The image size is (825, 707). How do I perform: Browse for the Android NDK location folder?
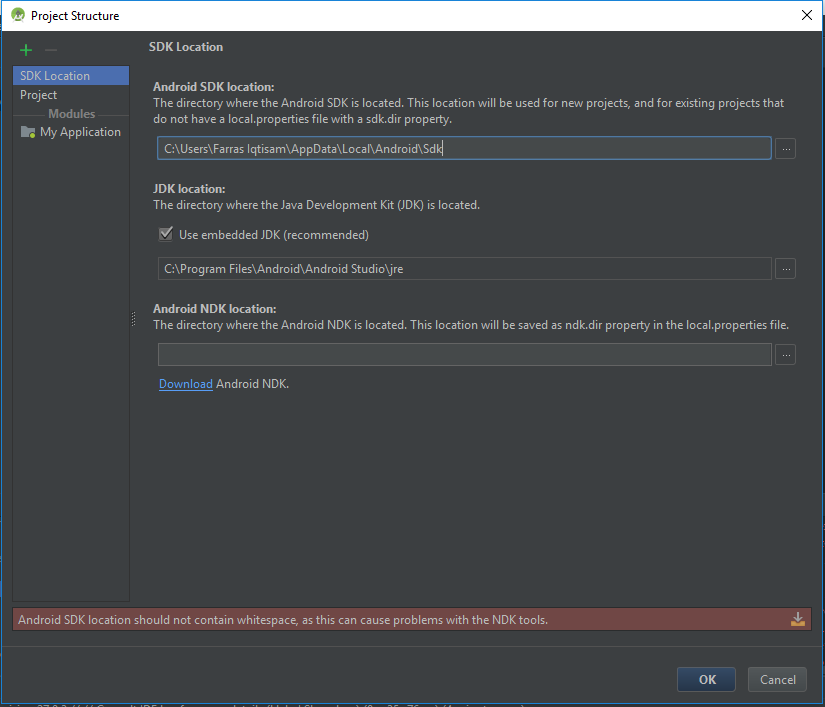(x=786, y=355)
